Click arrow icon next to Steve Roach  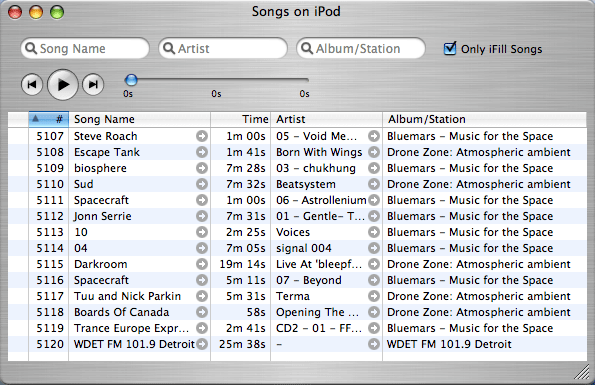tap(202, 136)
